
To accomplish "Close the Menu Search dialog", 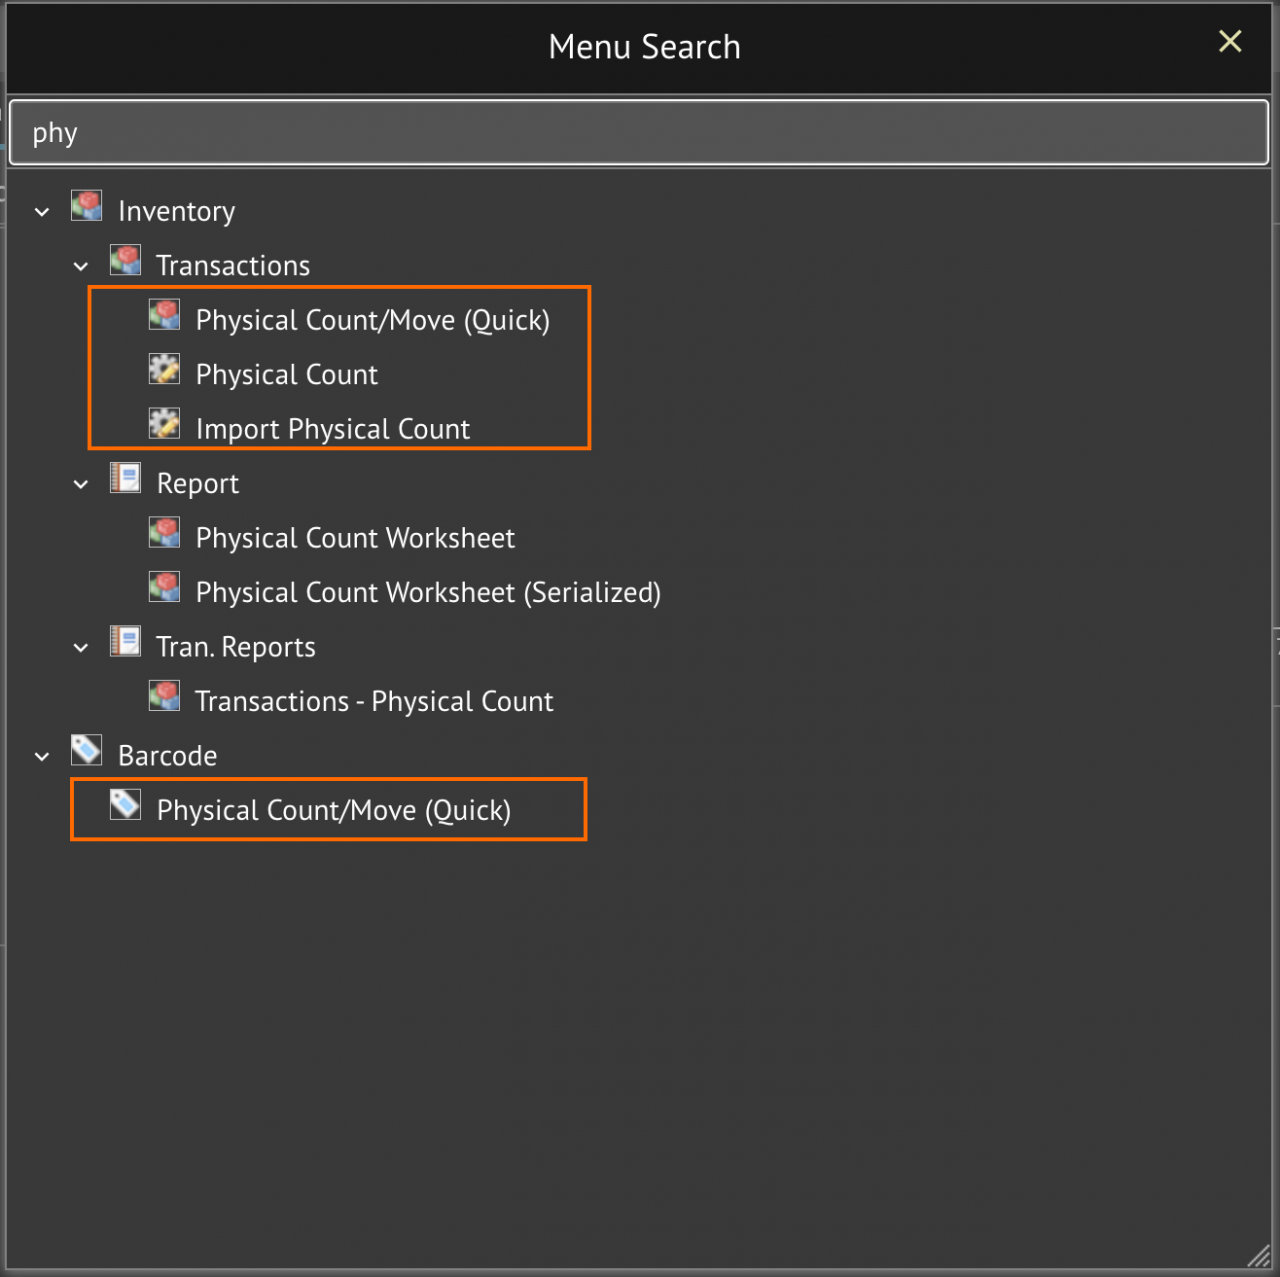I will click(1230, 41).
